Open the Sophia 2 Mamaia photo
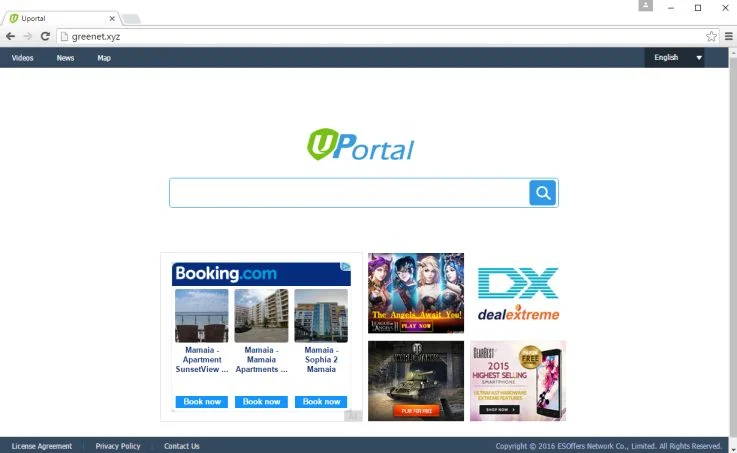 pyautogui.click(x=321, y=315)
